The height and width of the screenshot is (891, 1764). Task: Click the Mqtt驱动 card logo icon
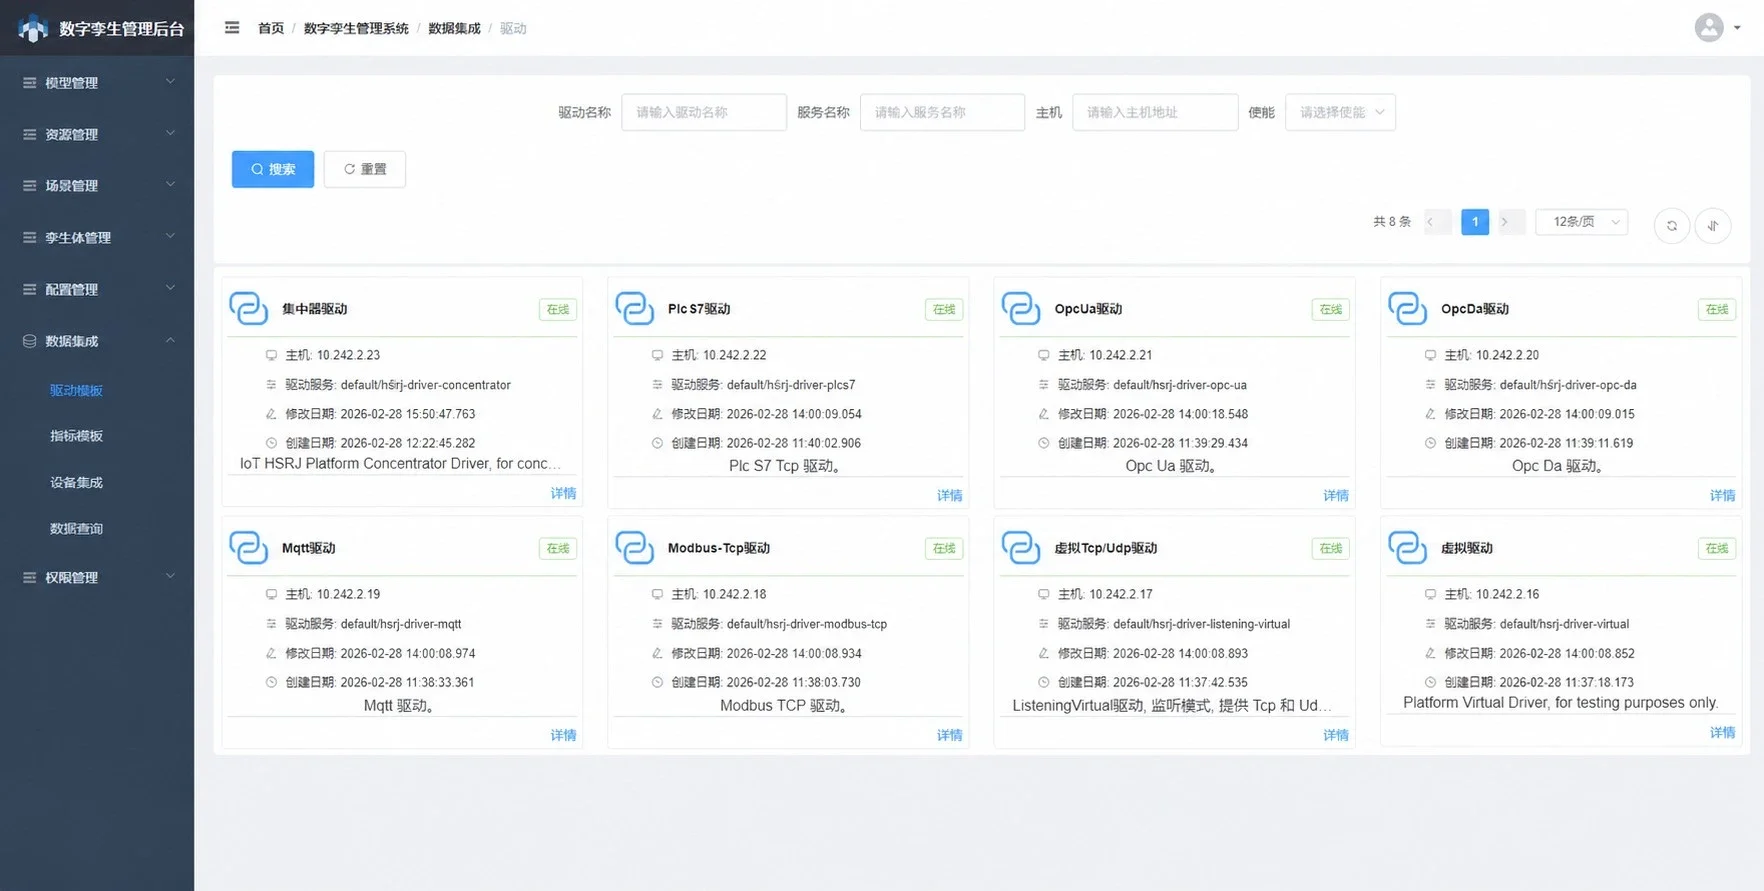249,547
